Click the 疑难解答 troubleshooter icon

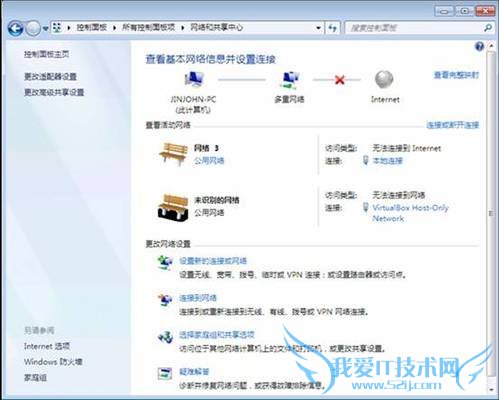coord(165,373)
